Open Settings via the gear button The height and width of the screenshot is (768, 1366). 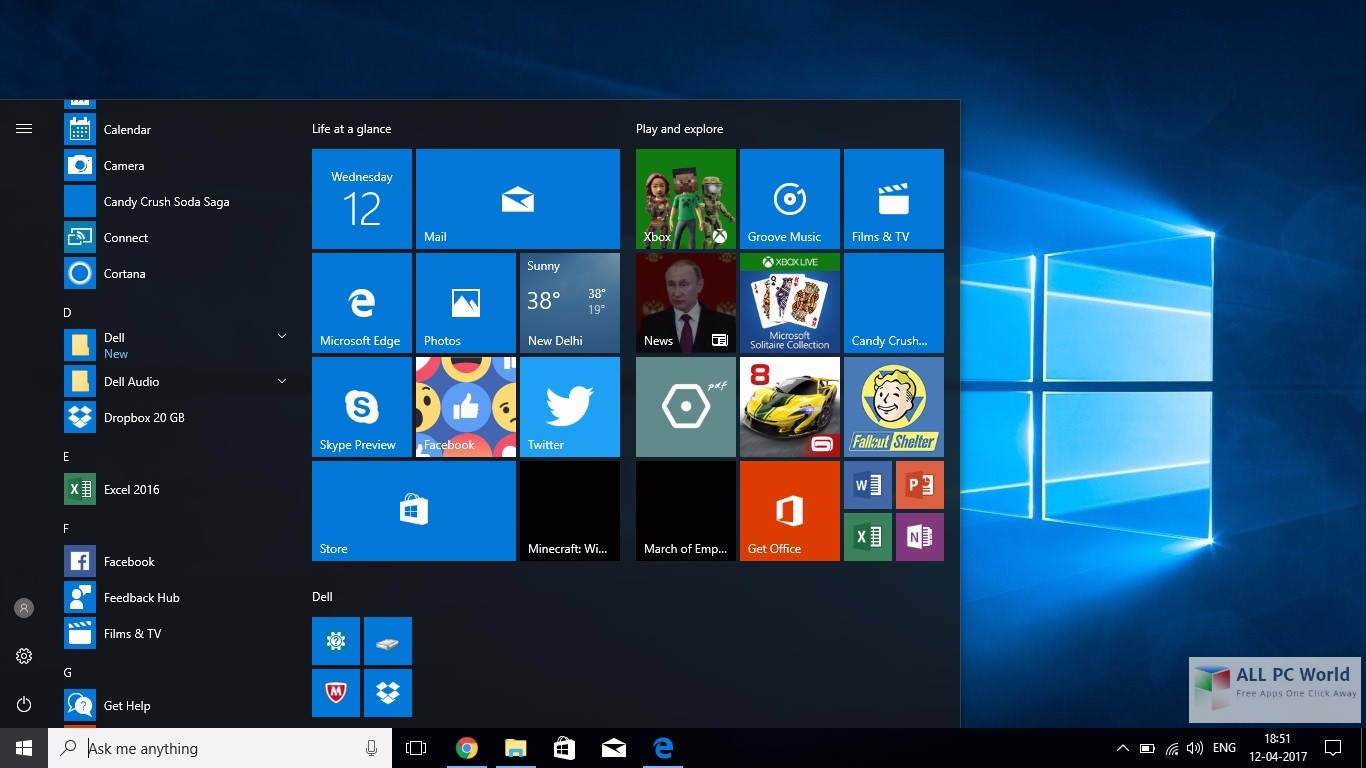coord(24,656)
